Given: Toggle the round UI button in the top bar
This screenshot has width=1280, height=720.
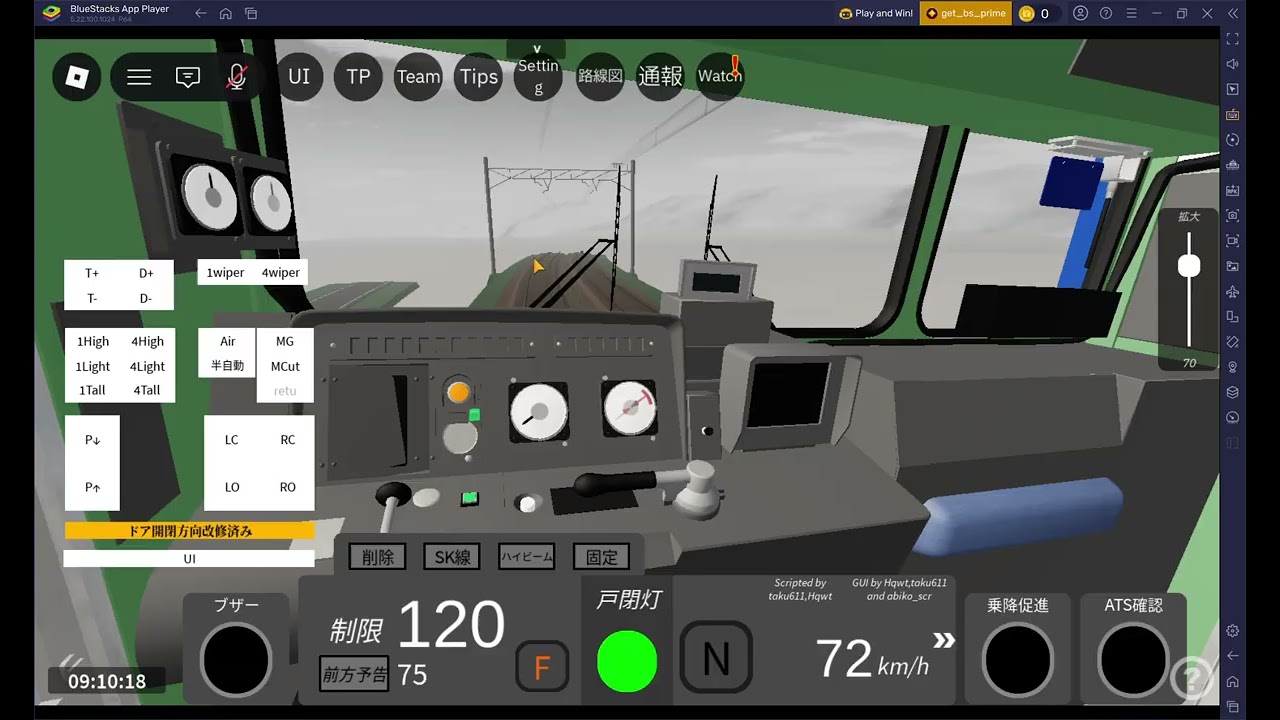Looking at the screenshot, I should pos(299,77).
